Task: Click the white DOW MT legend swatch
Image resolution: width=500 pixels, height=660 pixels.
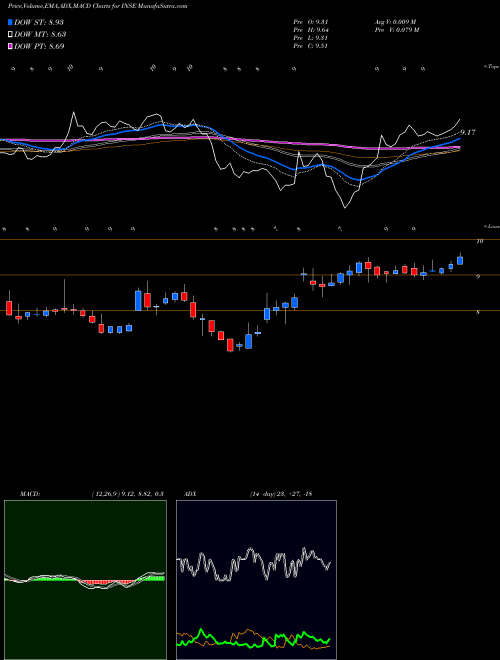Action: click(10, 35)
